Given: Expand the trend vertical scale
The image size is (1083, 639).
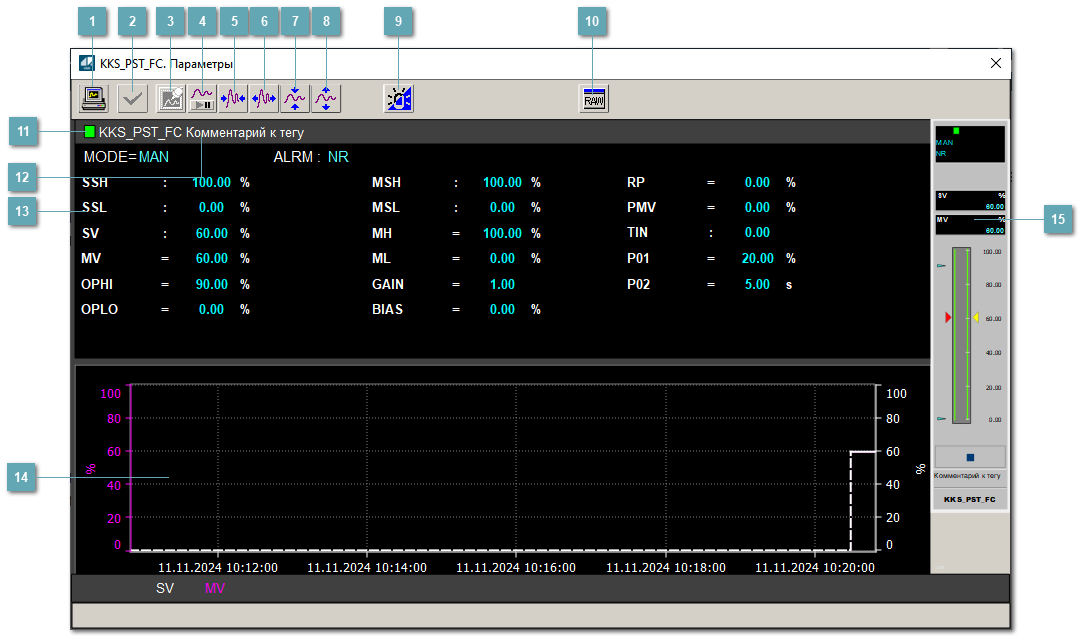Looking at the screenshot, I should point(327,98).
